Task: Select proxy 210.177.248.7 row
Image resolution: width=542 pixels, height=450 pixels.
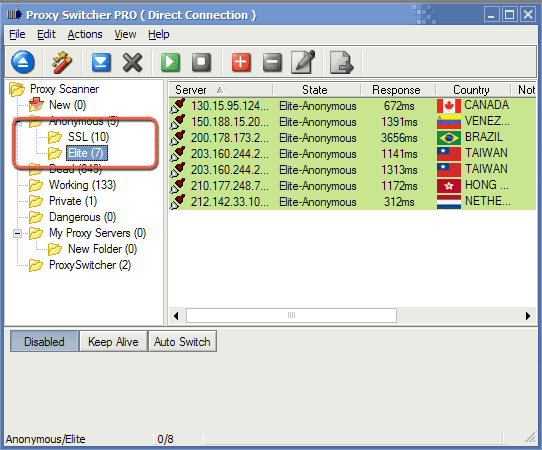Action: (x=352, y=186)
